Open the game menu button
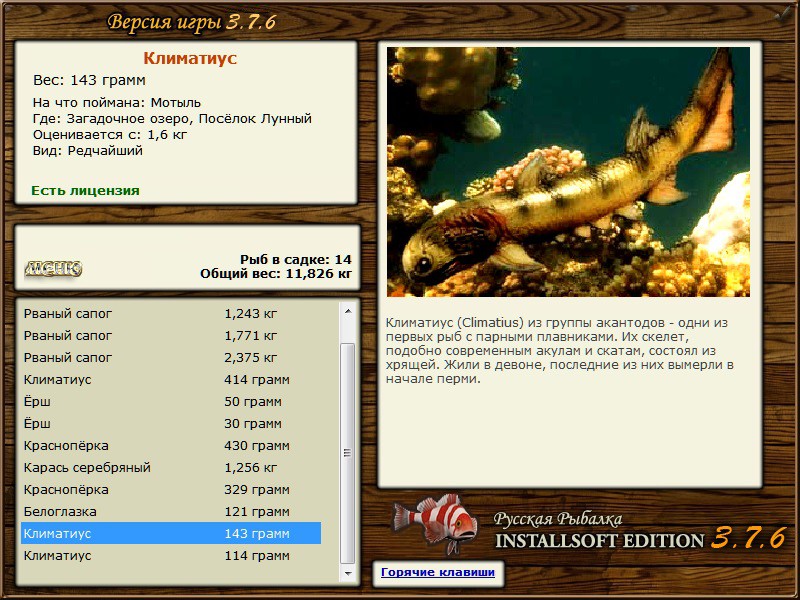Viewport: 800px width, 600px height. pos(53,268)
